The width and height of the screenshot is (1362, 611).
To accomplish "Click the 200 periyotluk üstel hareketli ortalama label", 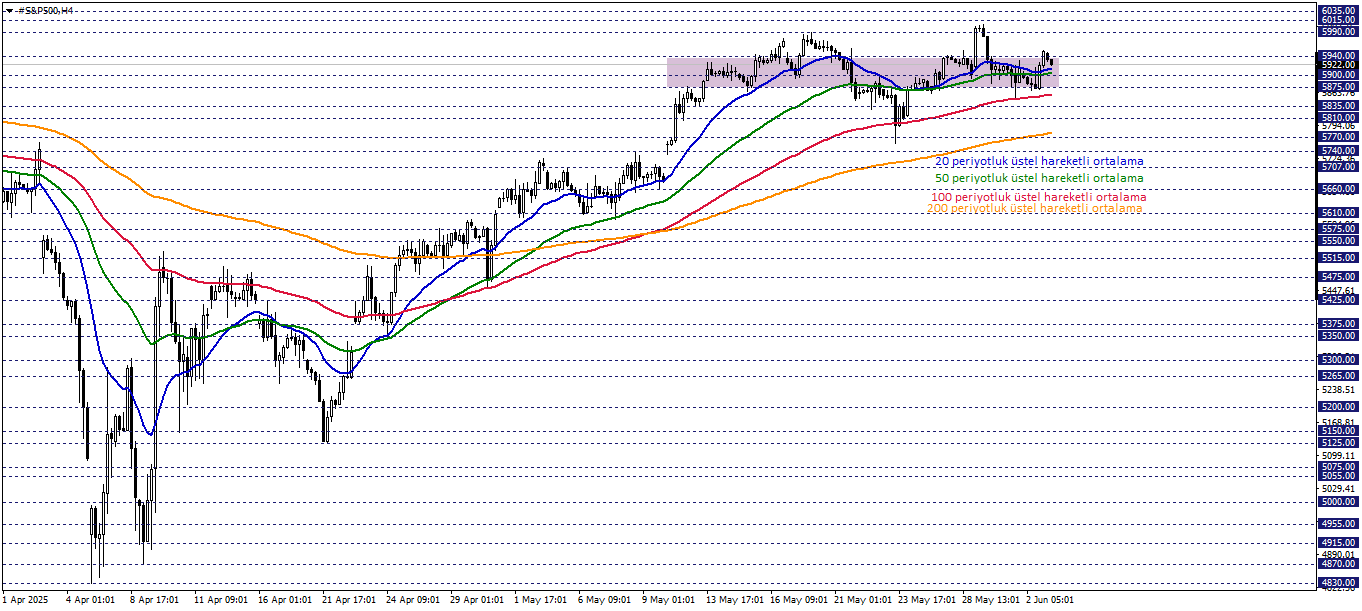I will 1035,208.
